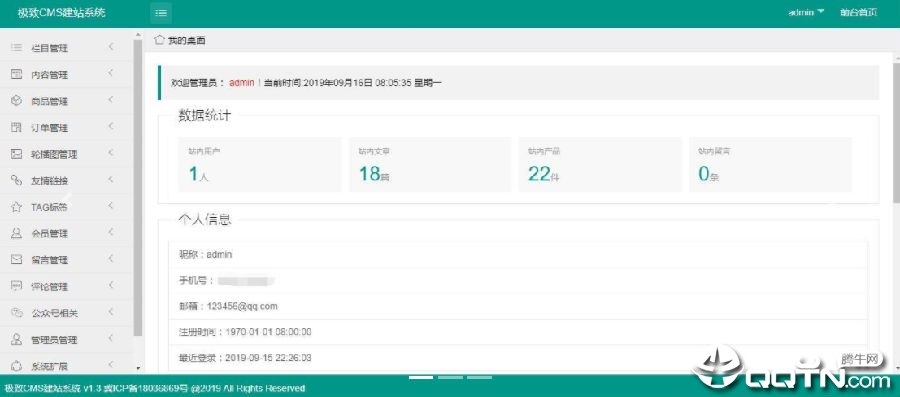Viewport: 900px width, 397px height.
Task: Expand the 友情链接 chevron arrow
Action: [x=110, y=179]
